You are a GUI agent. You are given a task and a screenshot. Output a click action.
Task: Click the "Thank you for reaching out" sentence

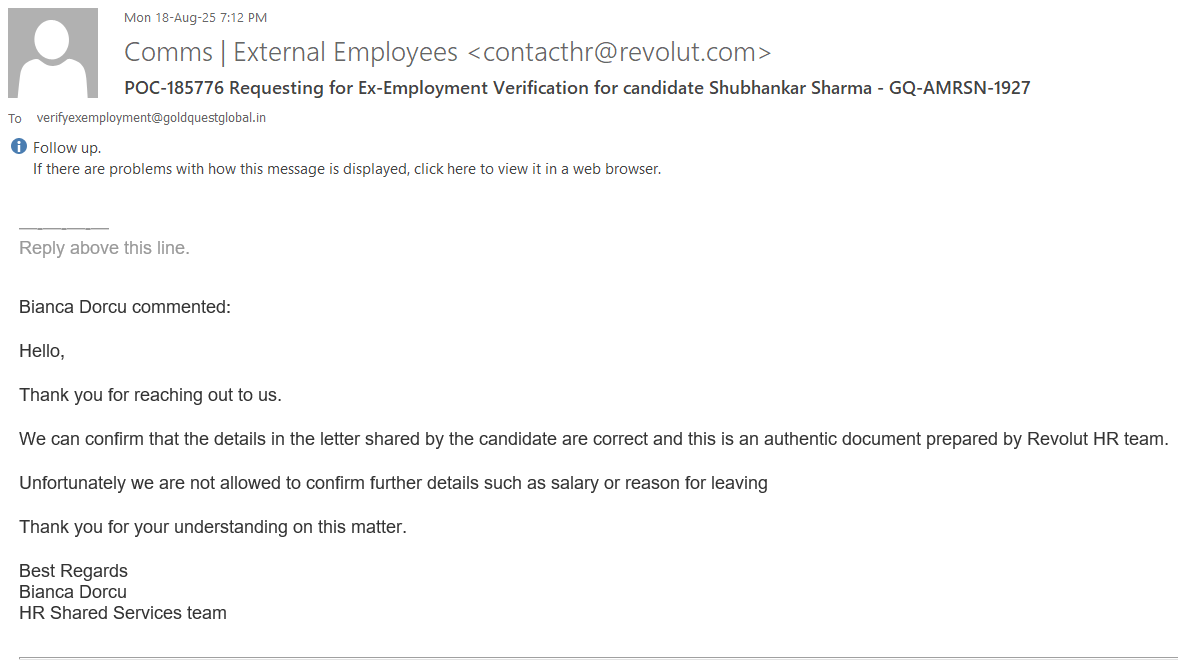point(150,395)
